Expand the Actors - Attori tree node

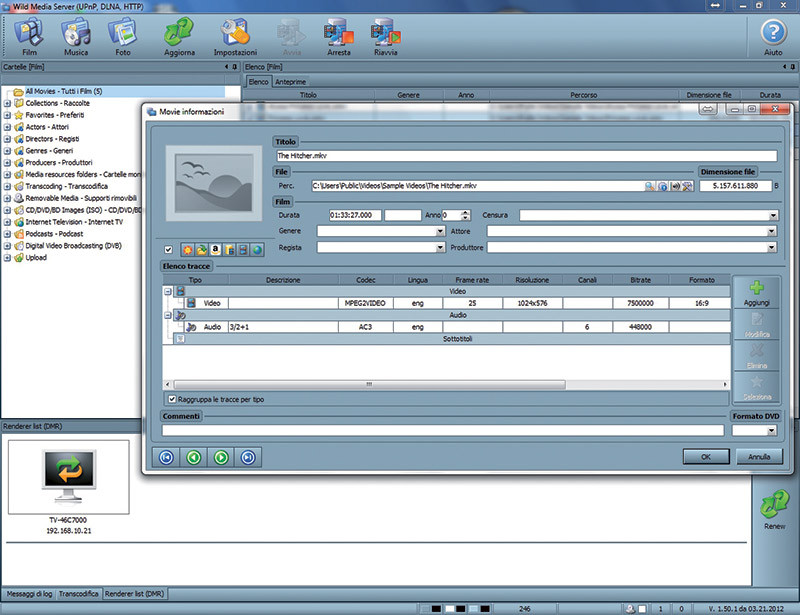(7, 127)
